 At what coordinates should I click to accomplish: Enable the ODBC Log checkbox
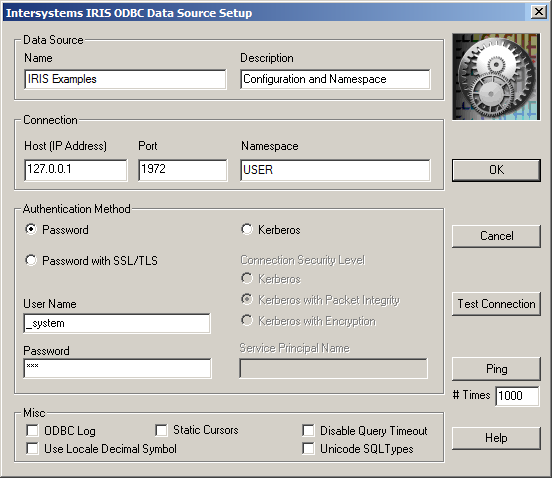pos(32,430)
